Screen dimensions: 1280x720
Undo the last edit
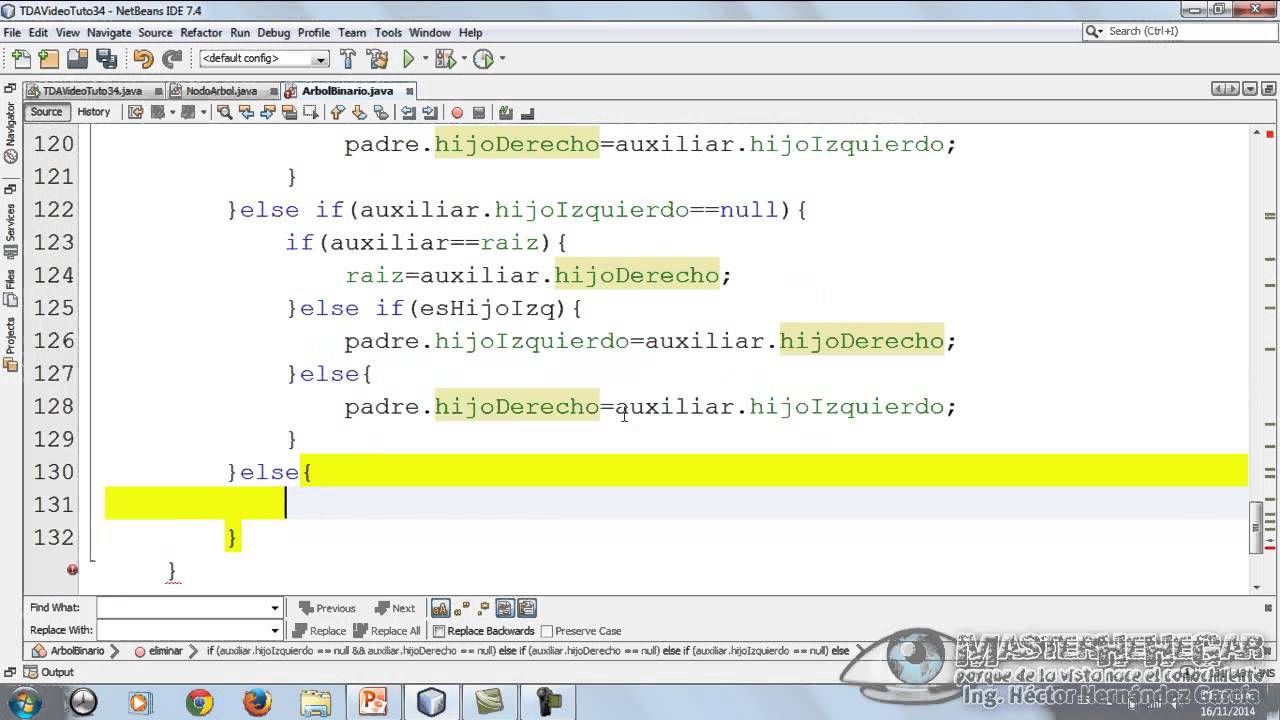[x=143, y=59]
